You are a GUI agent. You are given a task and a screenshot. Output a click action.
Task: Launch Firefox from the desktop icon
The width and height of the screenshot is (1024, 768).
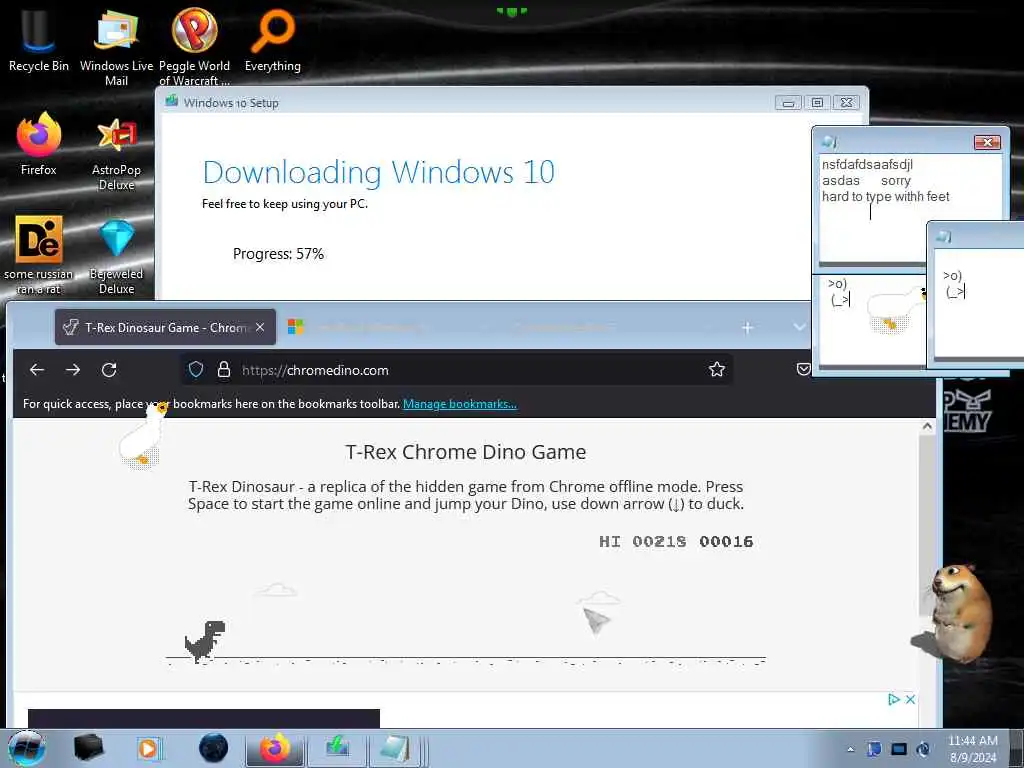coord(39,144)
